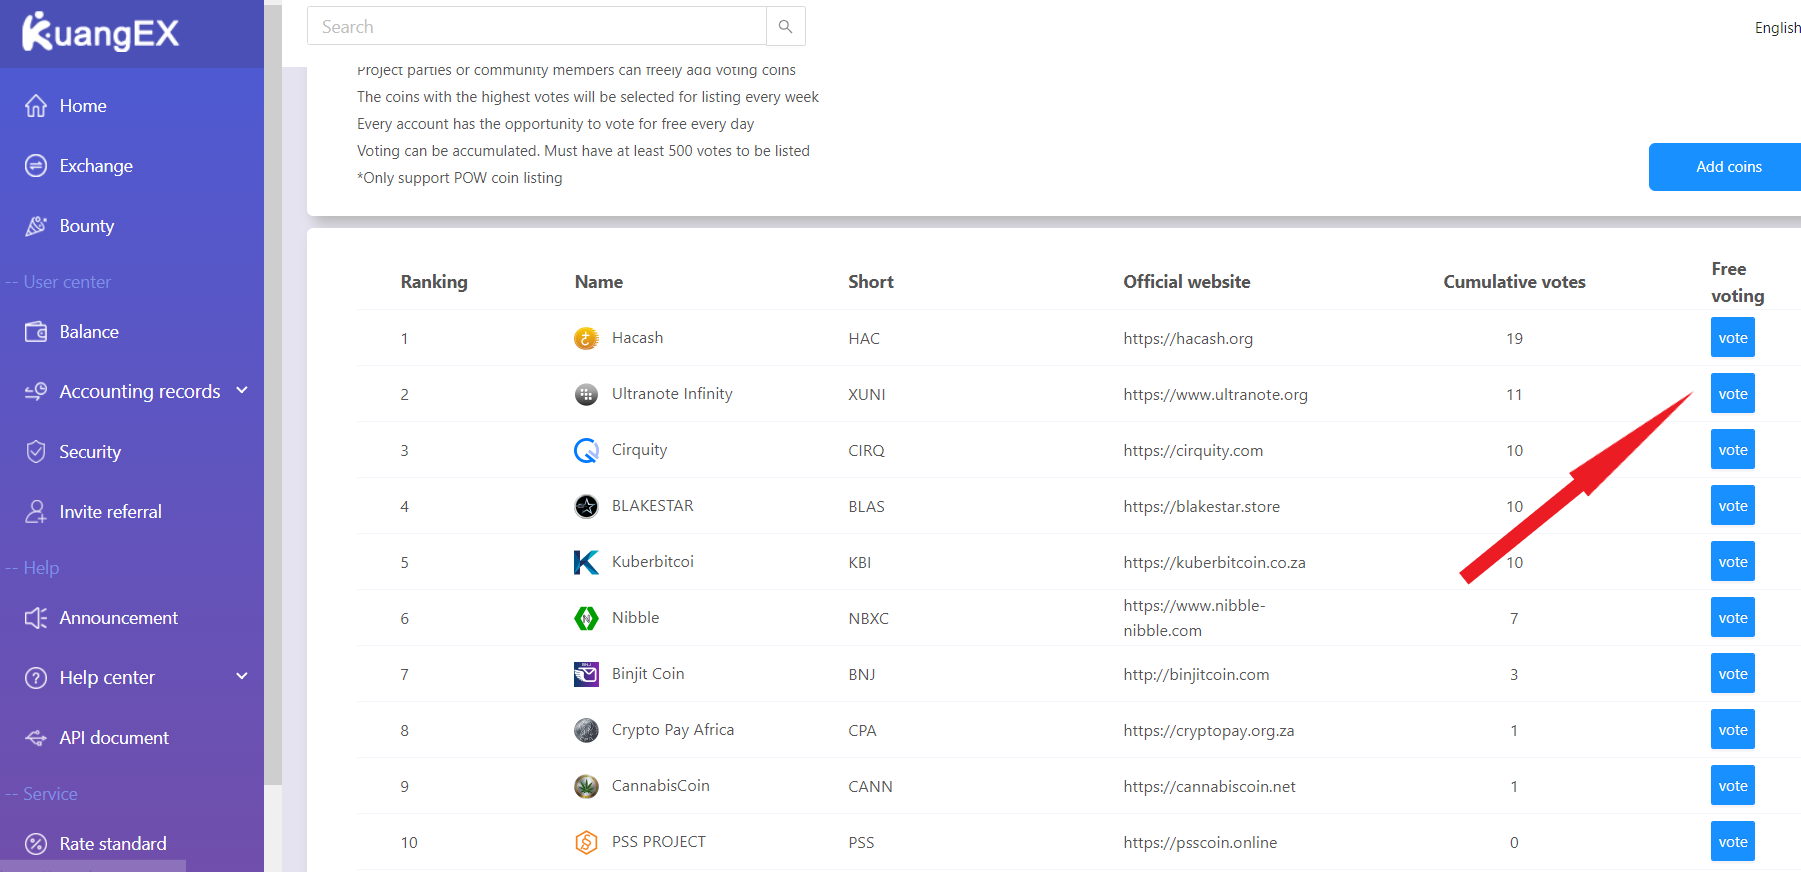The width and height of the screenshot is (1801, 872).
Task: Click the Binjit Coin logo
Action: [586, 674]
